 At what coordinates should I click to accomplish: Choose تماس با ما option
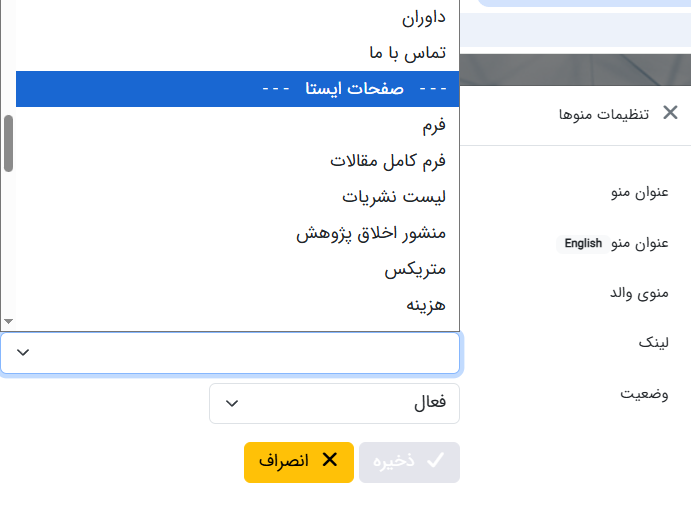(x=407, y=52)
